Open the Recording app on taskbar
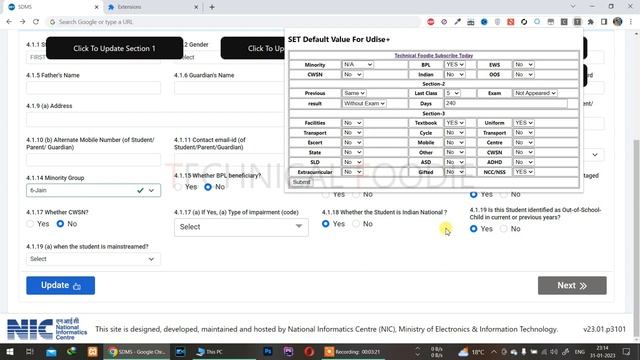This screenshot has width=640, height=360. pyautogui.click(x=352, y=351)
